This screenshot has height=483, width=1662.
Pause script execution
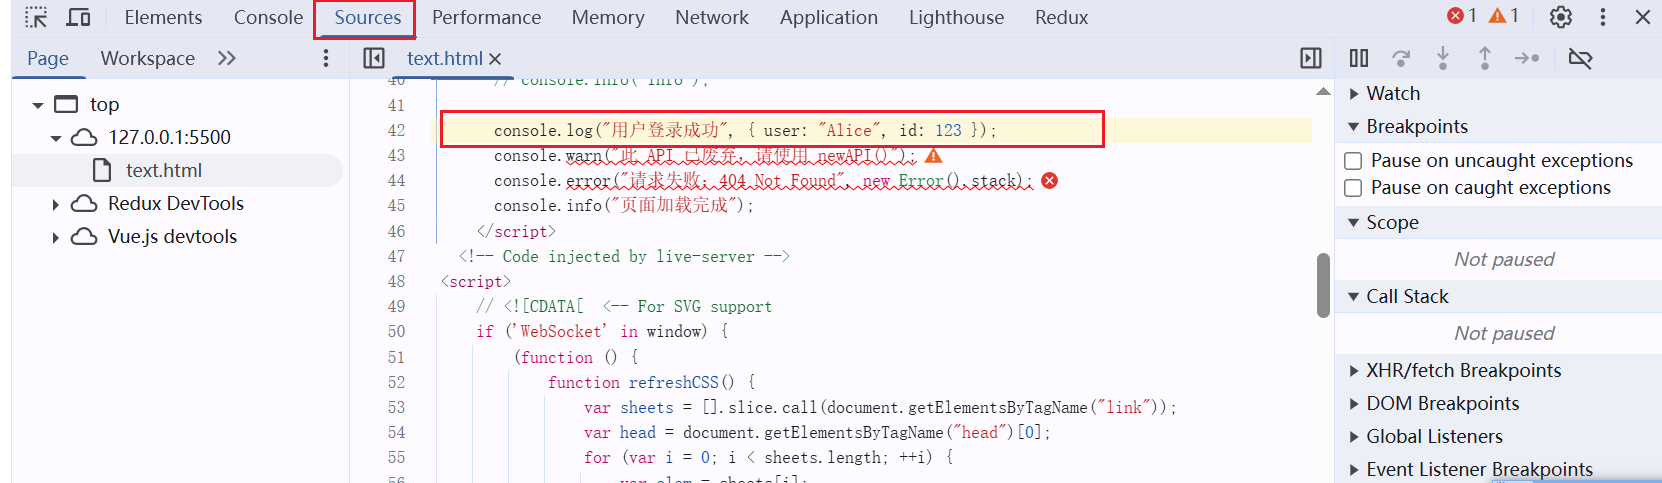1359,58
